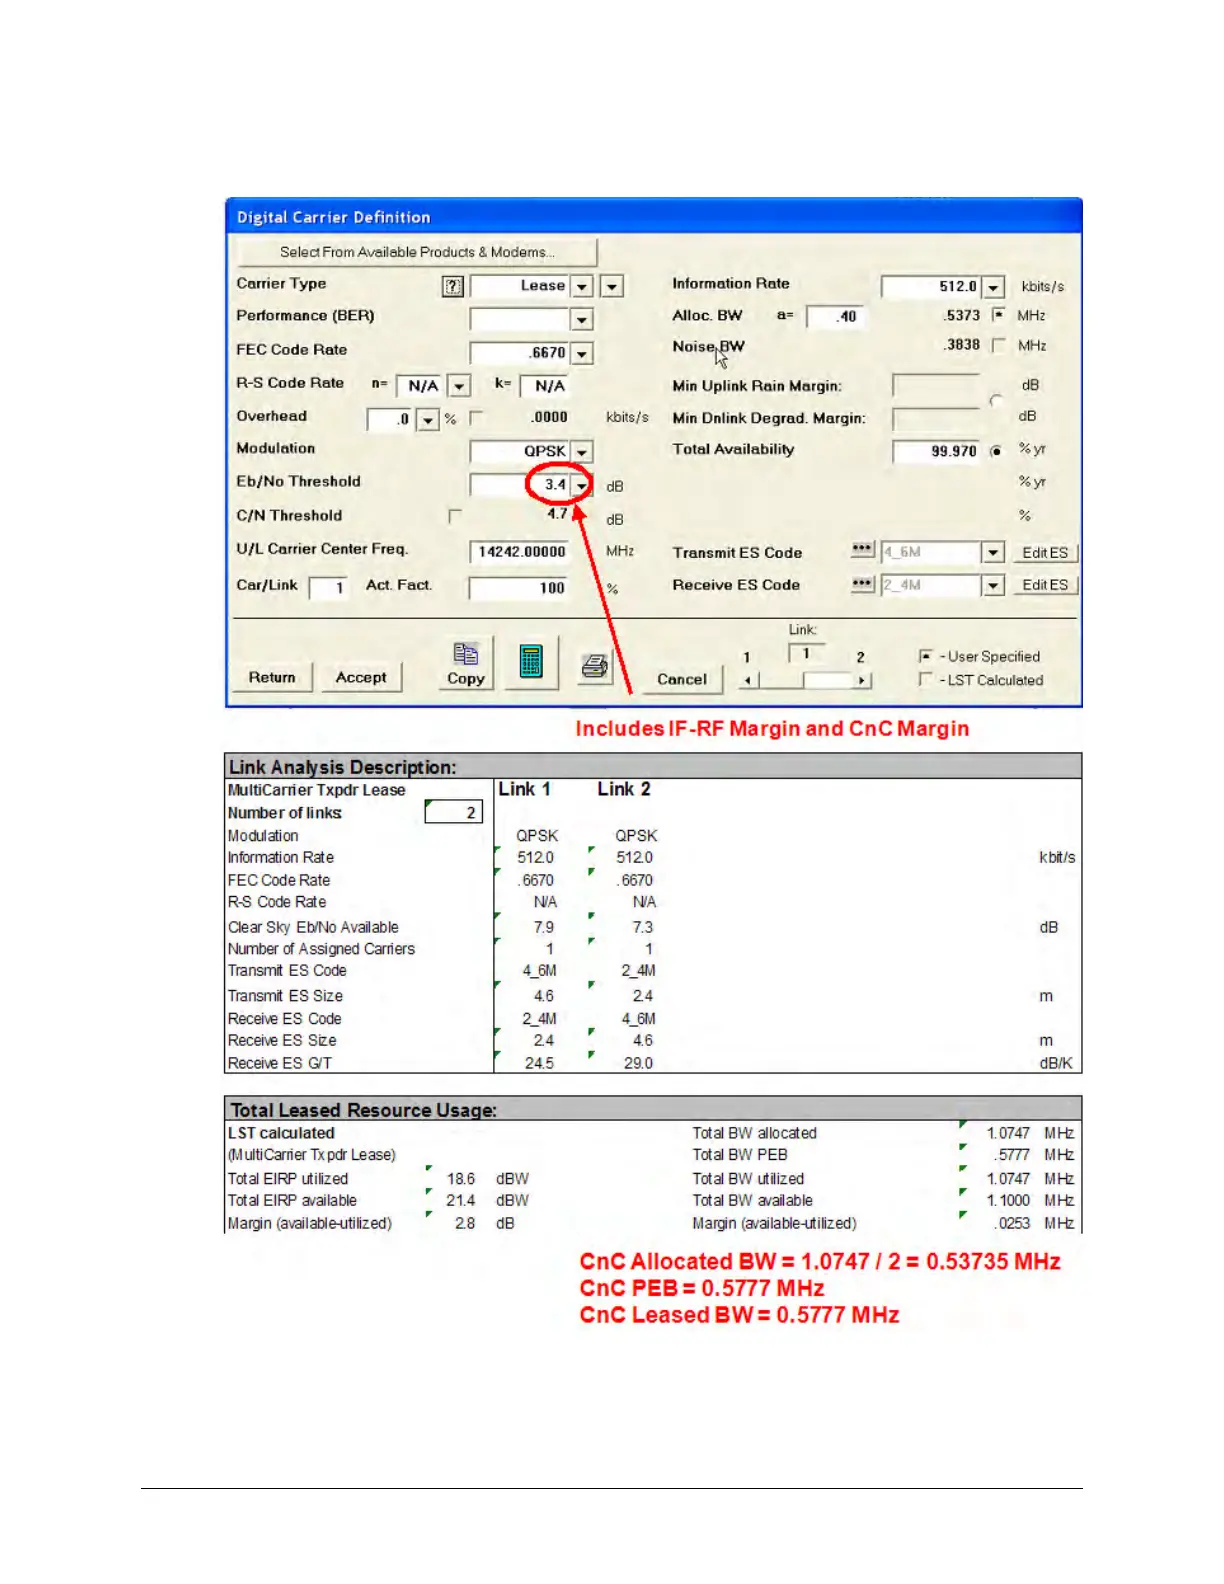Image resolution: width=1224 pixels, height=1584 pixels.
Task: Open the Eb/No Threshold dropdown arrow
Action: pyautogui.click(x=582, y=486)
